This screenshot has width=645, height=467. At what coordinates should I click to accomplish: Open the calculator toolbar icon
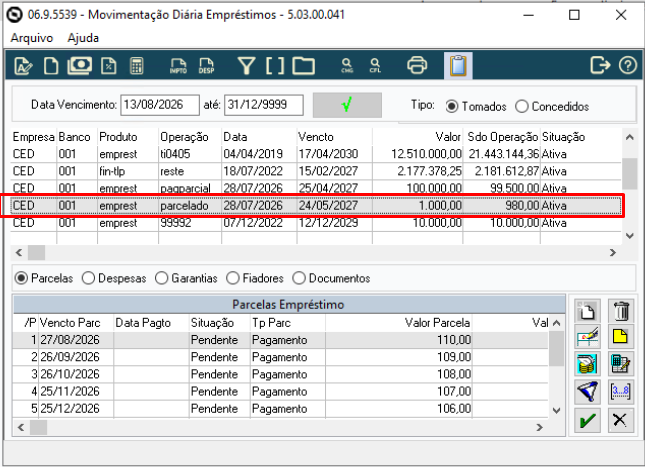tap(137, 66)
